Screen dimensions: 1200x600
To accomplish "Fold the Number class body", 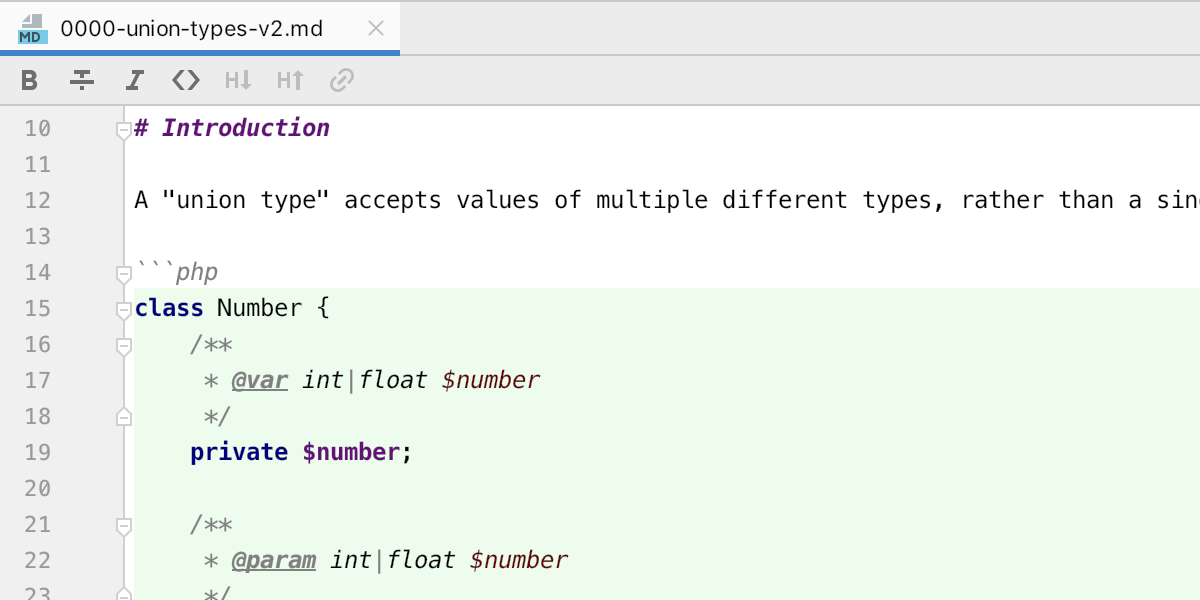I will (x=122, y=308).
